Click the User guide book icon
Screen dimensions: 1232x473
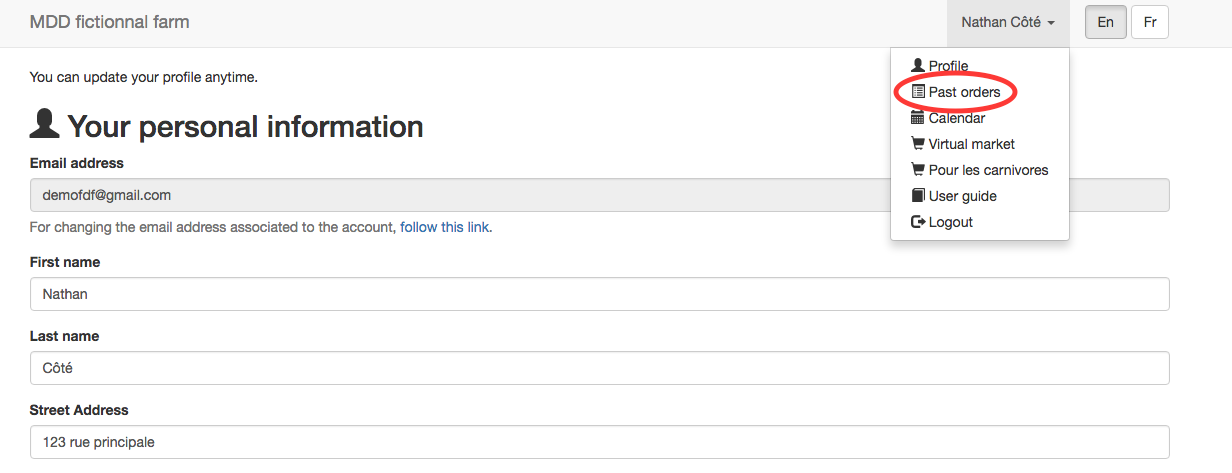click(x=918, y=196)
